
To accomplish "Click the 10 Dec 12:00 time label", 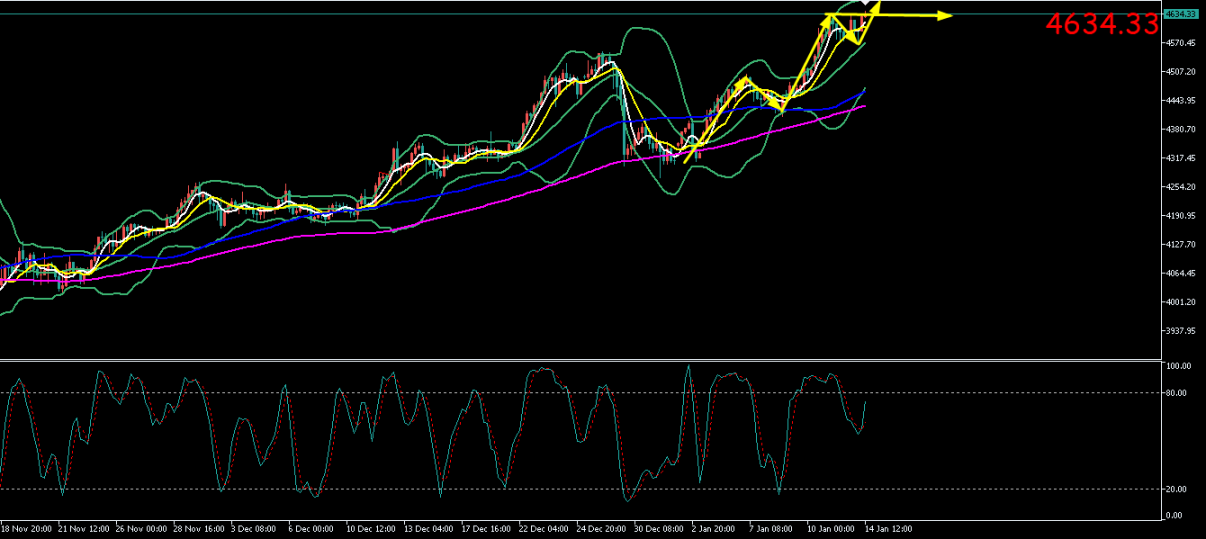I will pos(371,528).
